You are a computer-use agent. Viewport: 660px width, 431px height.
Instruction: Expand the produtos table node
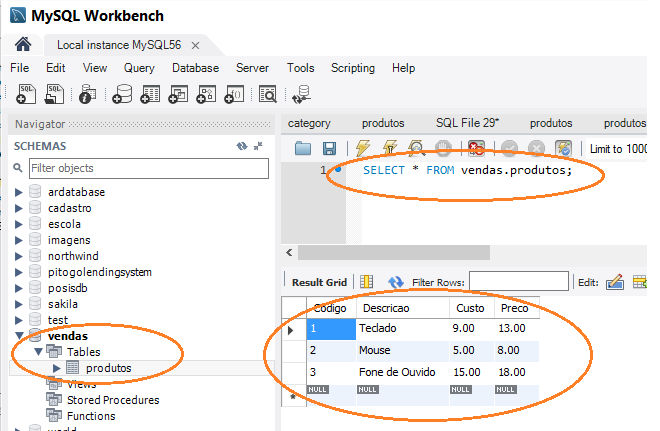[x=57, y=368]
